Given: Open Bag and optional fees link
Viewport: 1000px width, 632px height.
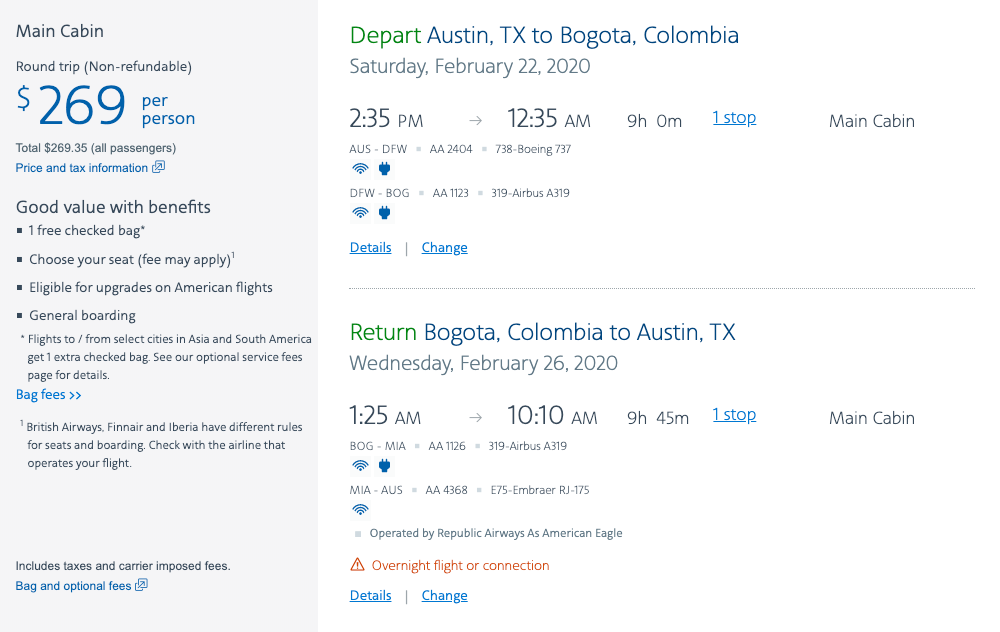Looking at the screenshot, I should (x=73, y=586).
